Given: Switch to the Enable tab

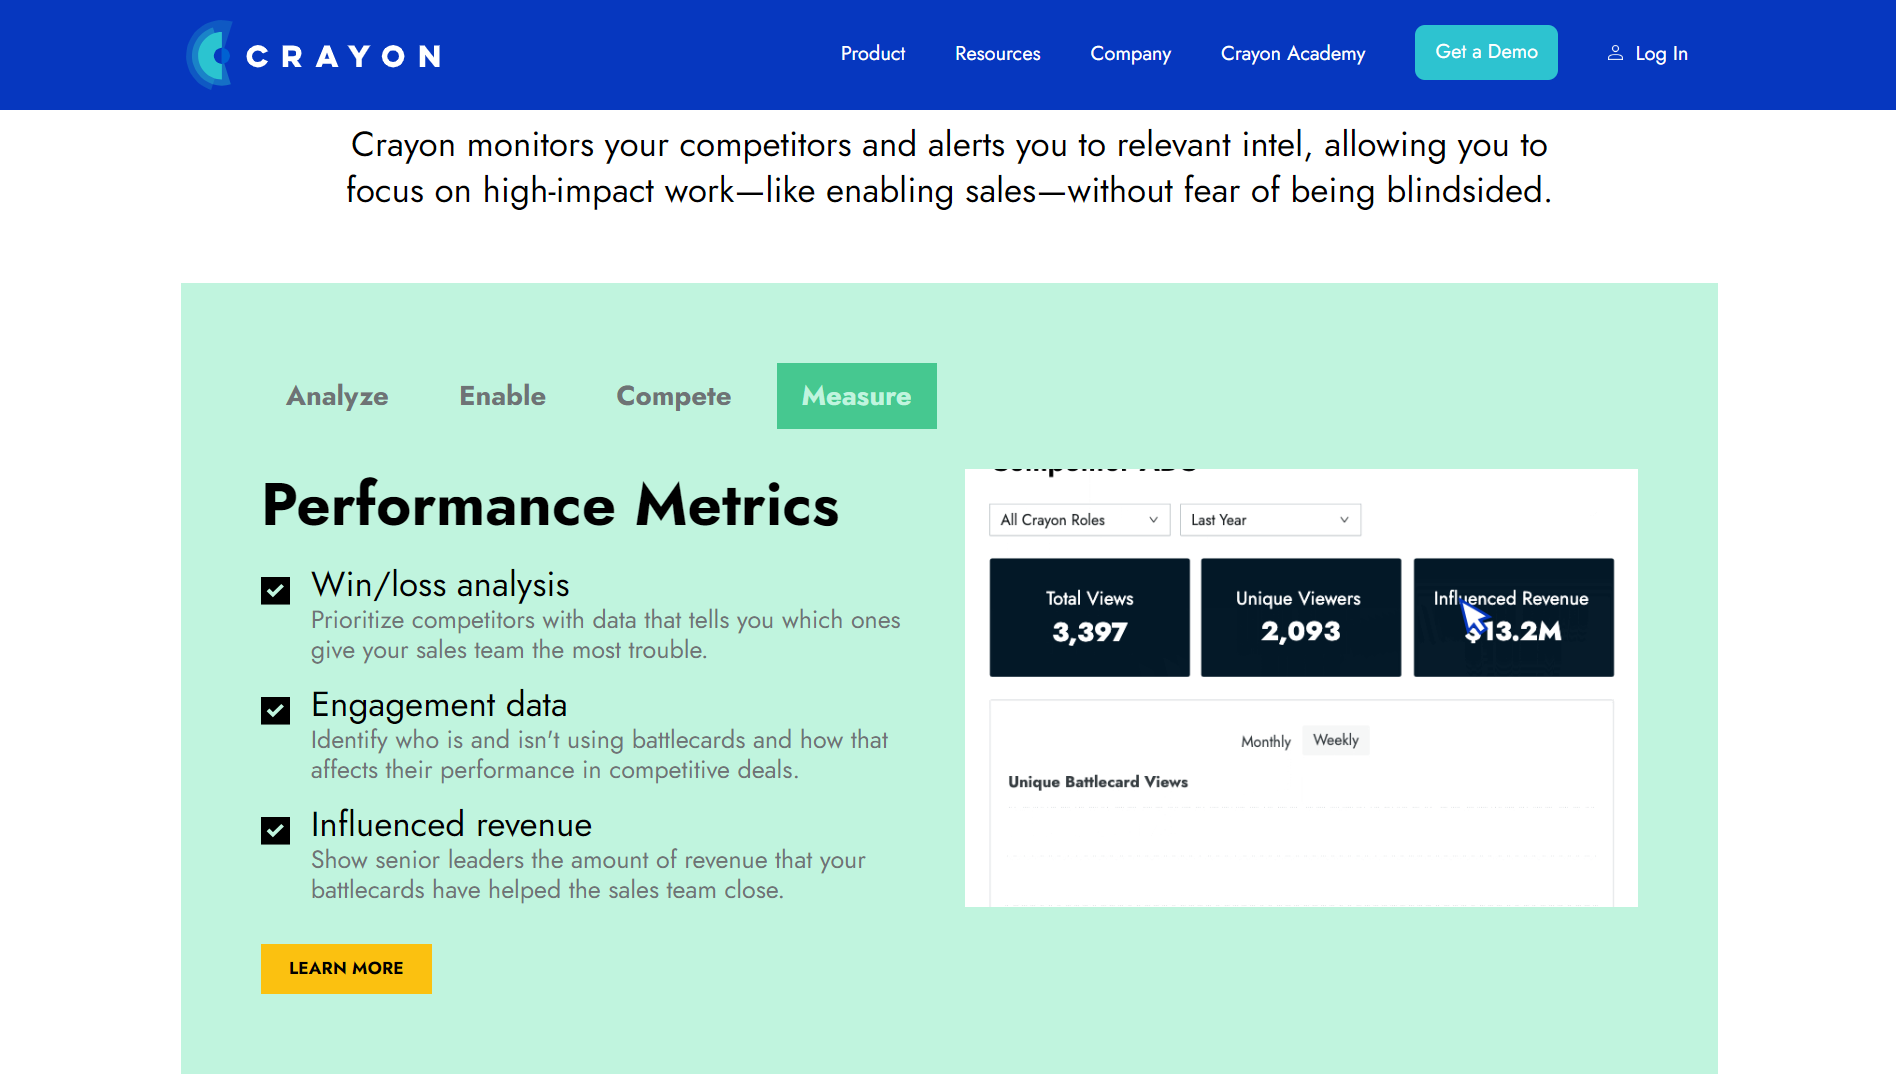Looking at the screenshot, I should (502, 396).
